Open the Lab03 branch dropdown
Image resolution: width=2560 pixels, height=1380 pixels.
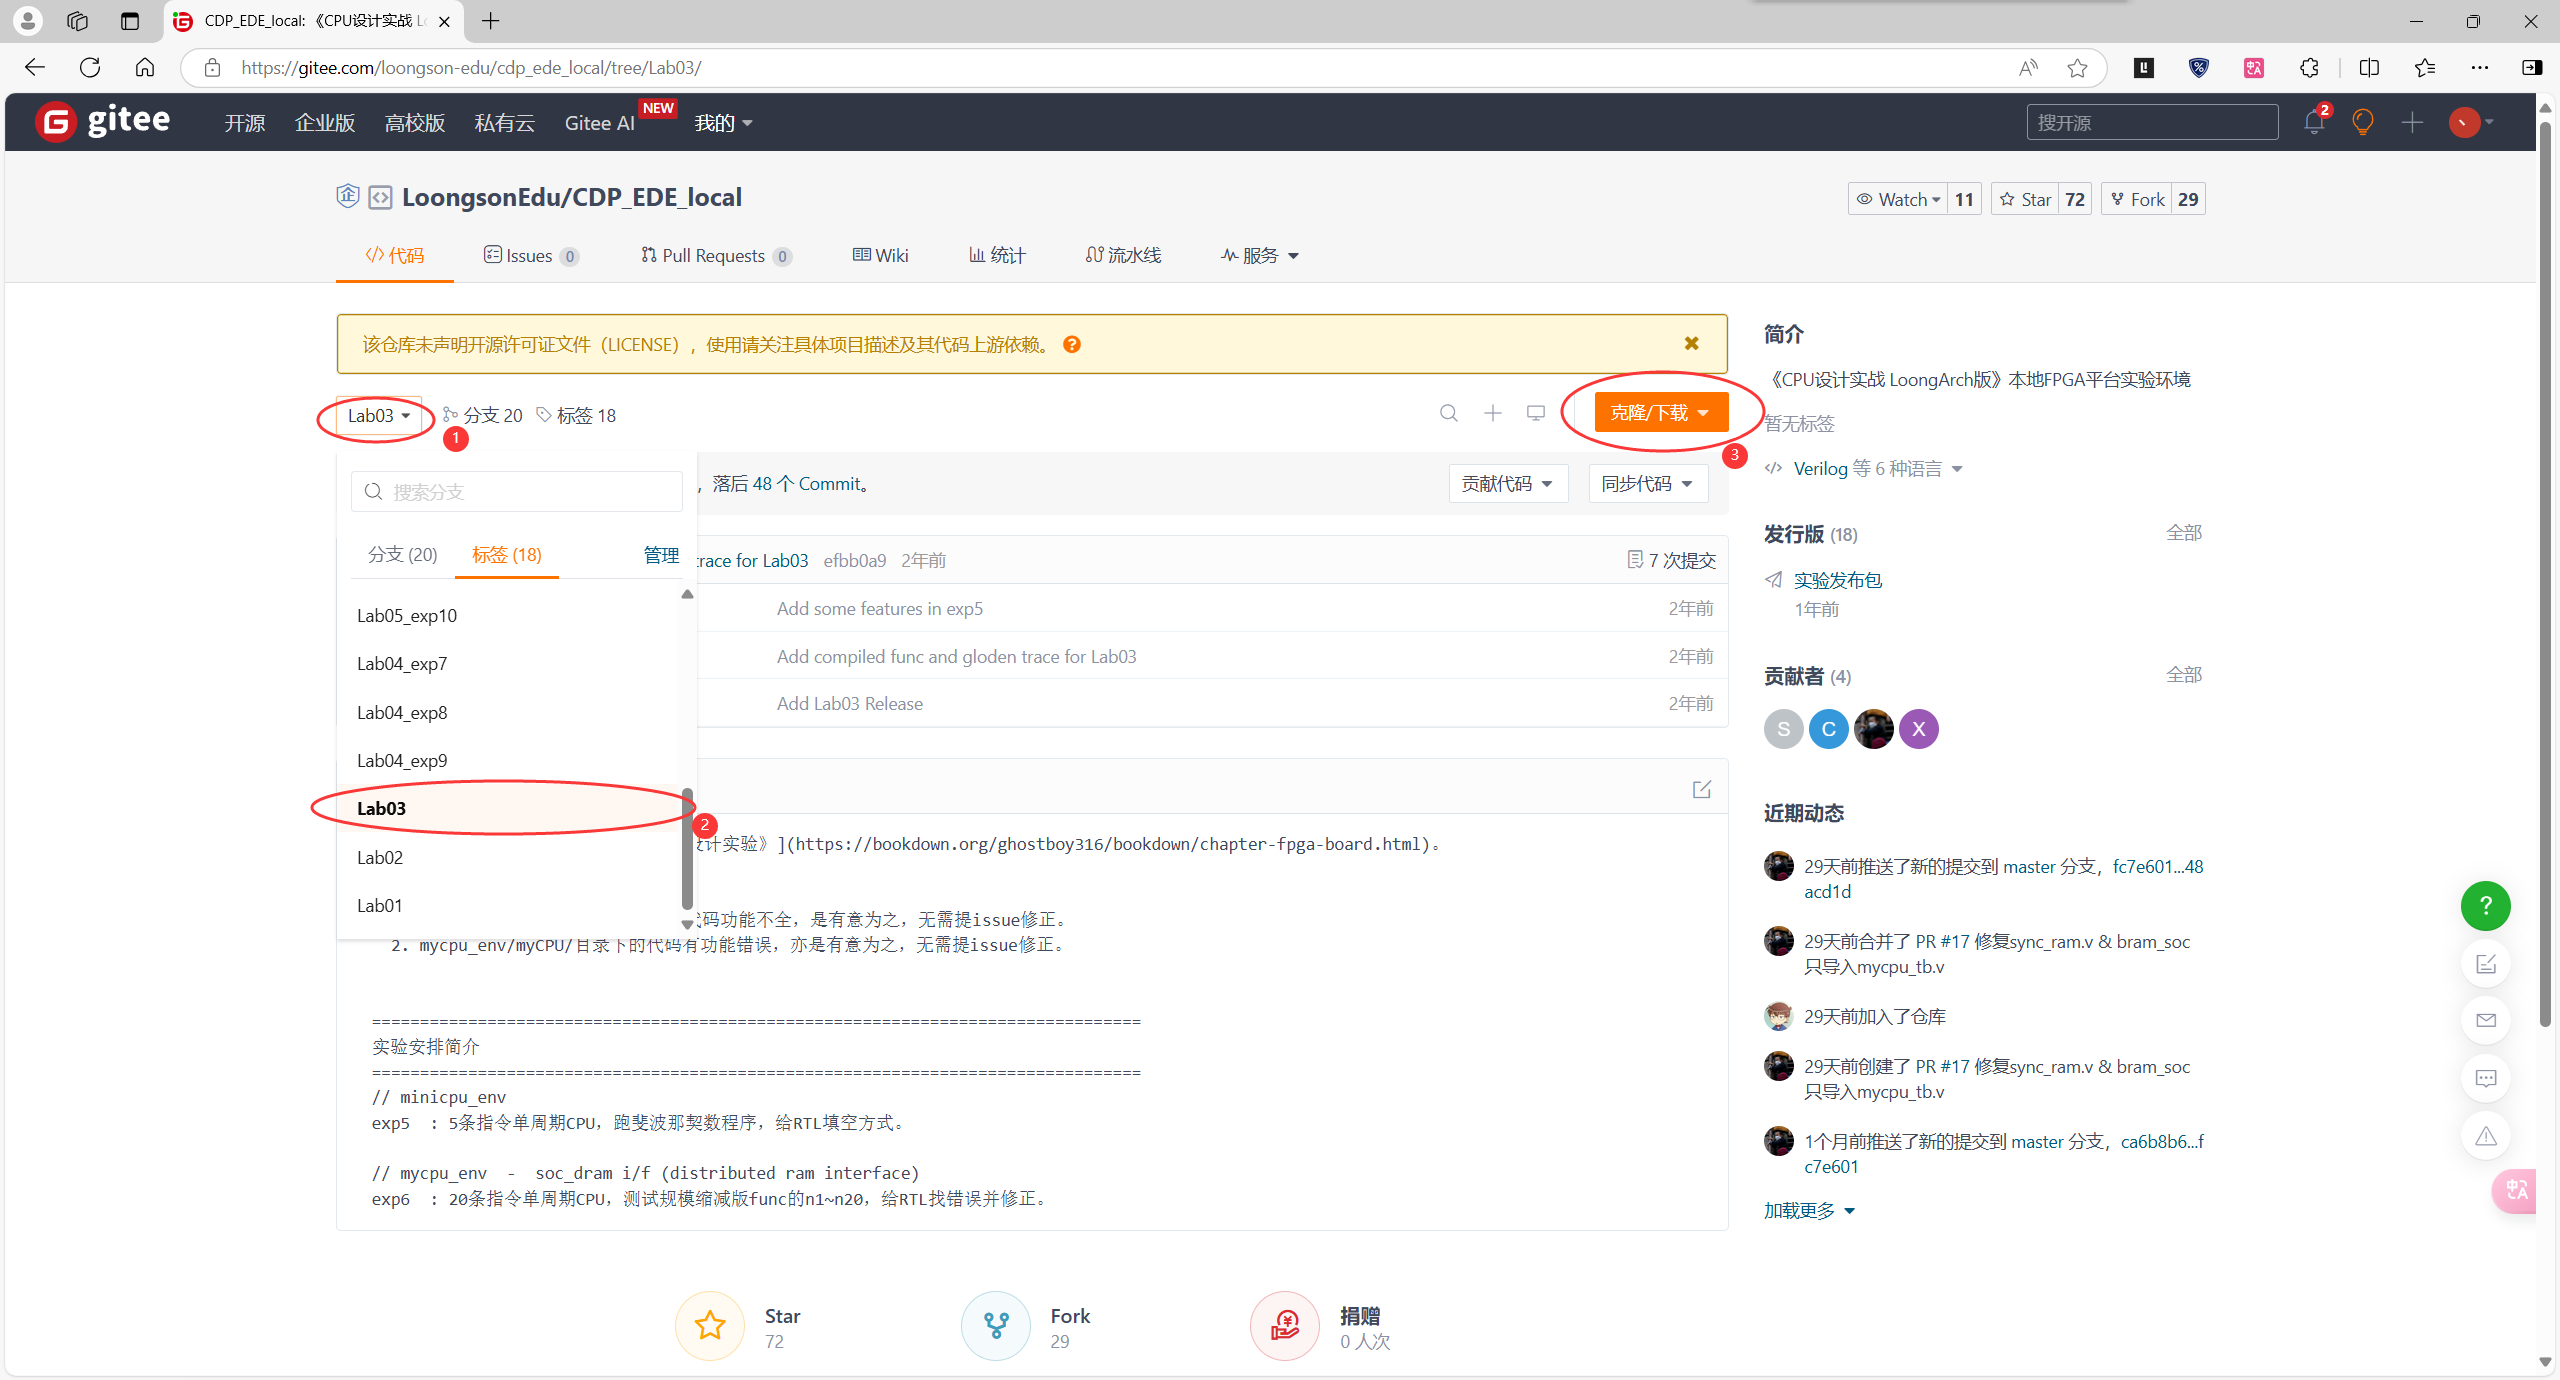[379, 416]
